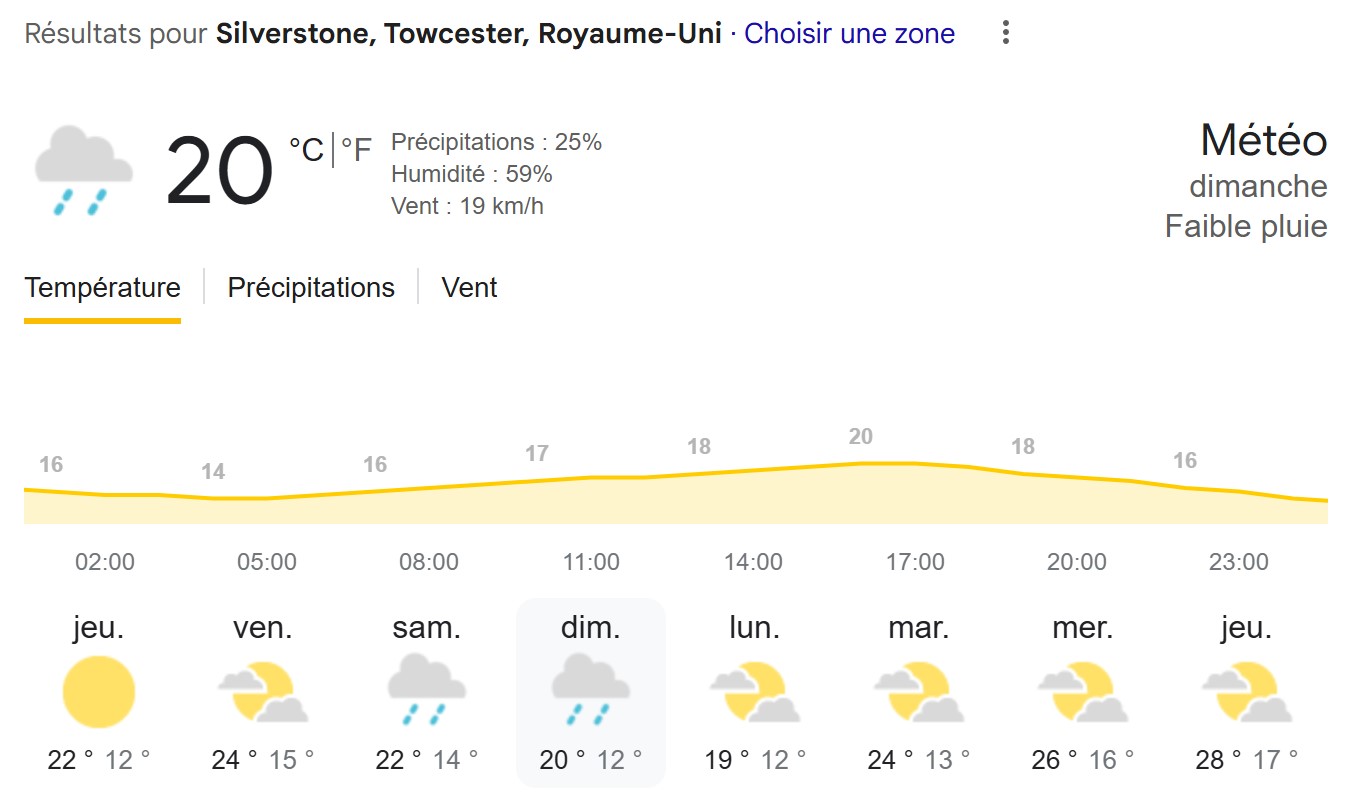Click the 17:00 point on temperature graph
This screenshot has width=1350, height=800.
coord(915,463)
